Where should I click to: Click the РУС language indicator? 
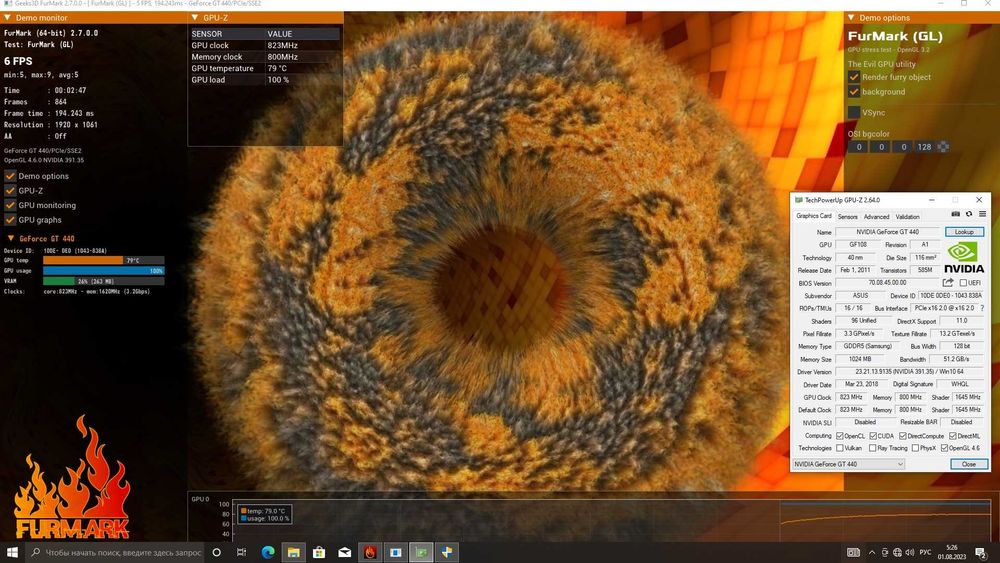coord(925,552)
